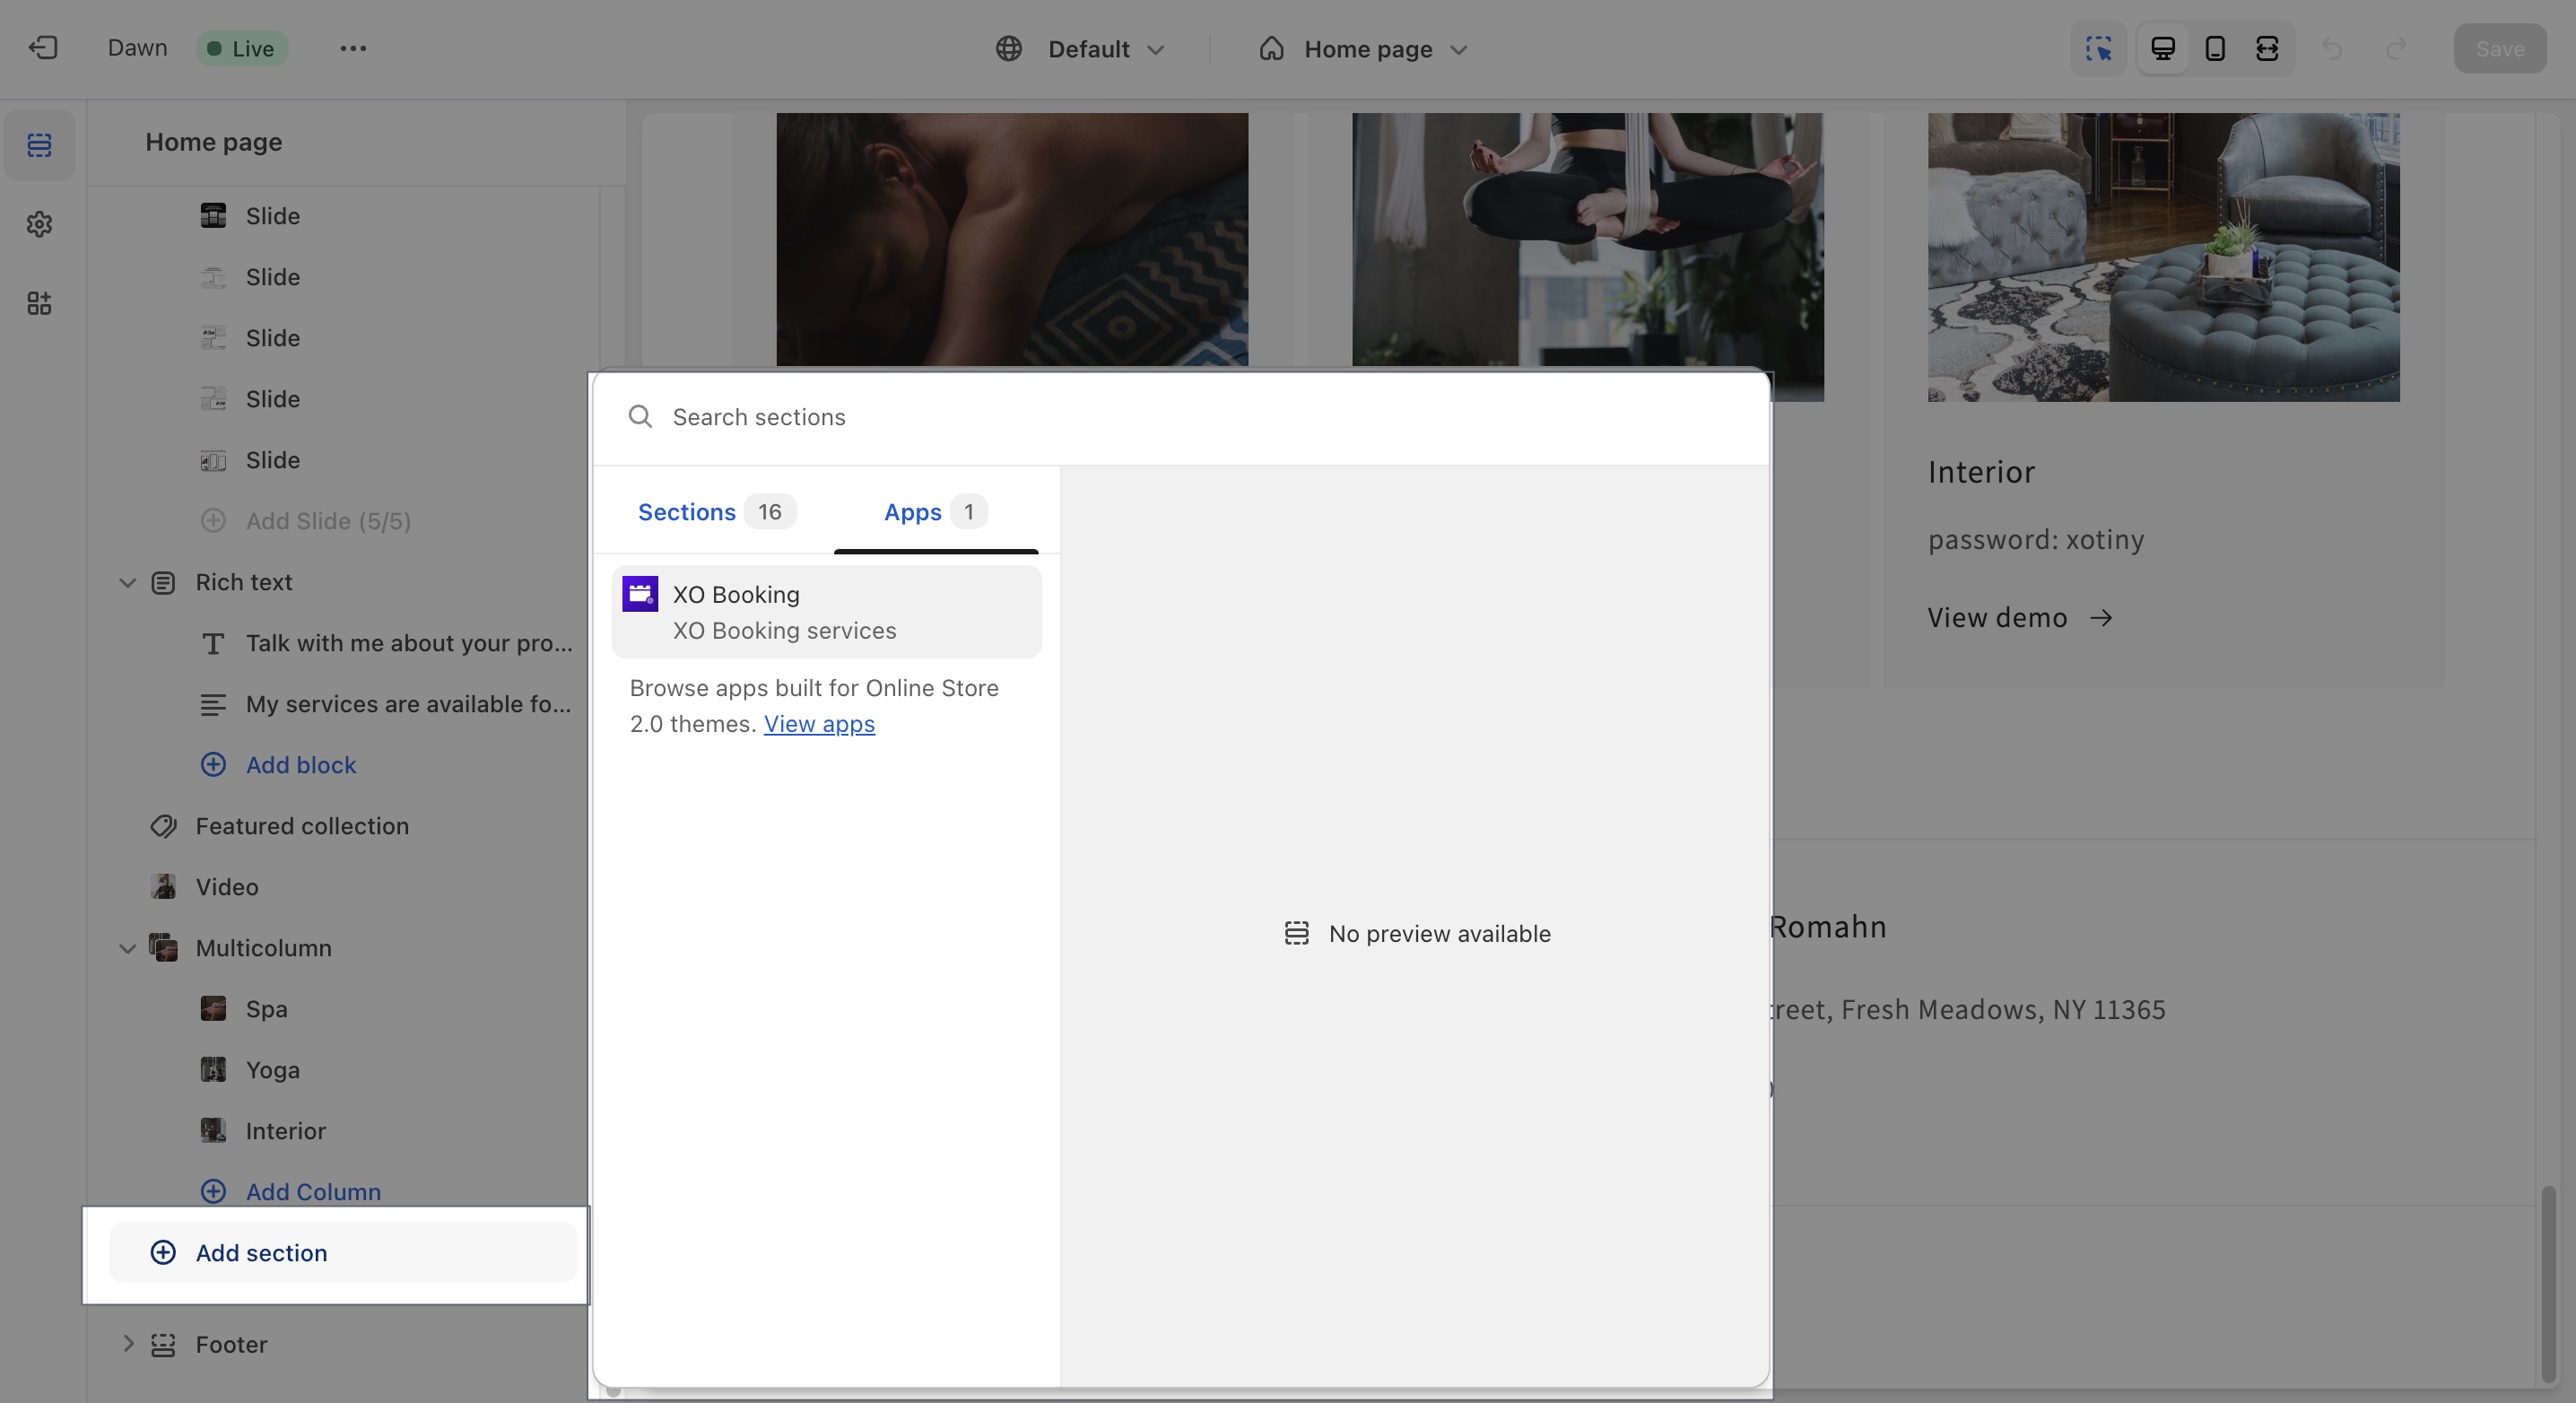Collapse the Multicolumn section
The image size is (2576, 1403).
[x=127, y=948]
